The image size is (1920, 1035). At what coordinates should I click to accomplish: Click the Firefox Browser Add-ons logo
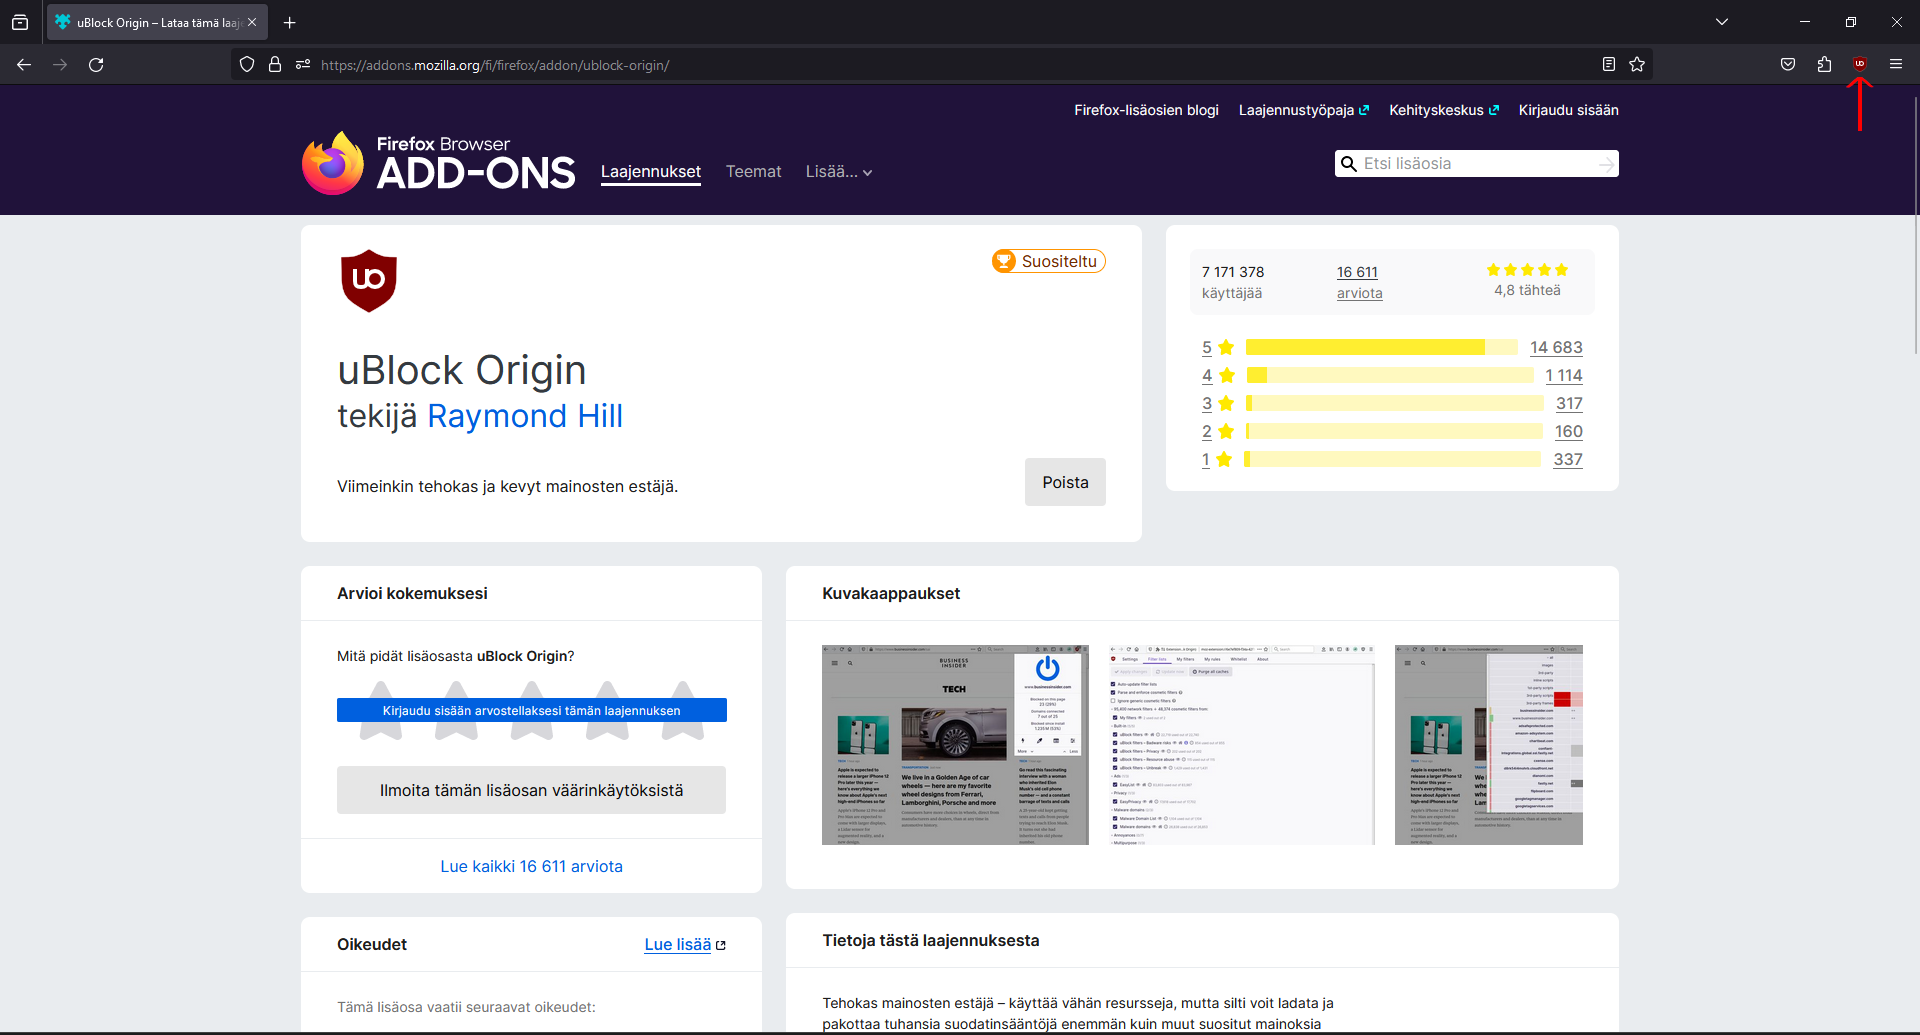(439, 163)
